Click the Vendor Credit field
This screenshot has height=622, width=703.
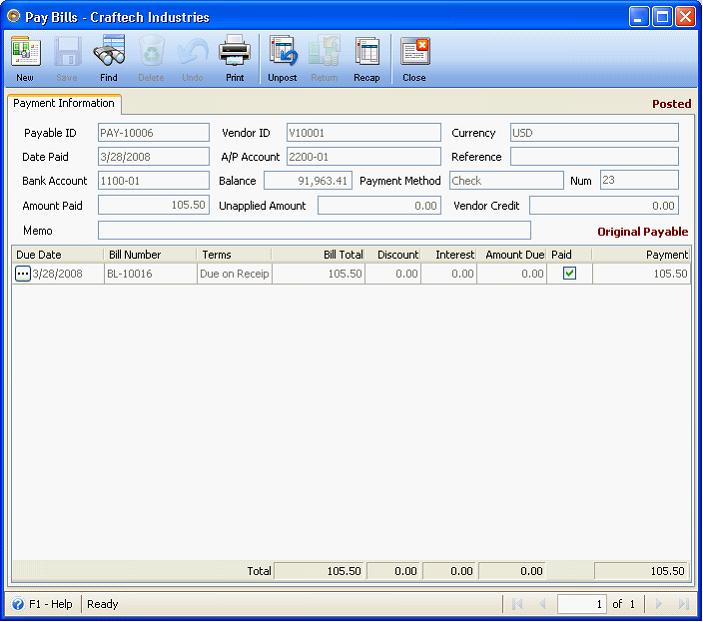[603, 206]
